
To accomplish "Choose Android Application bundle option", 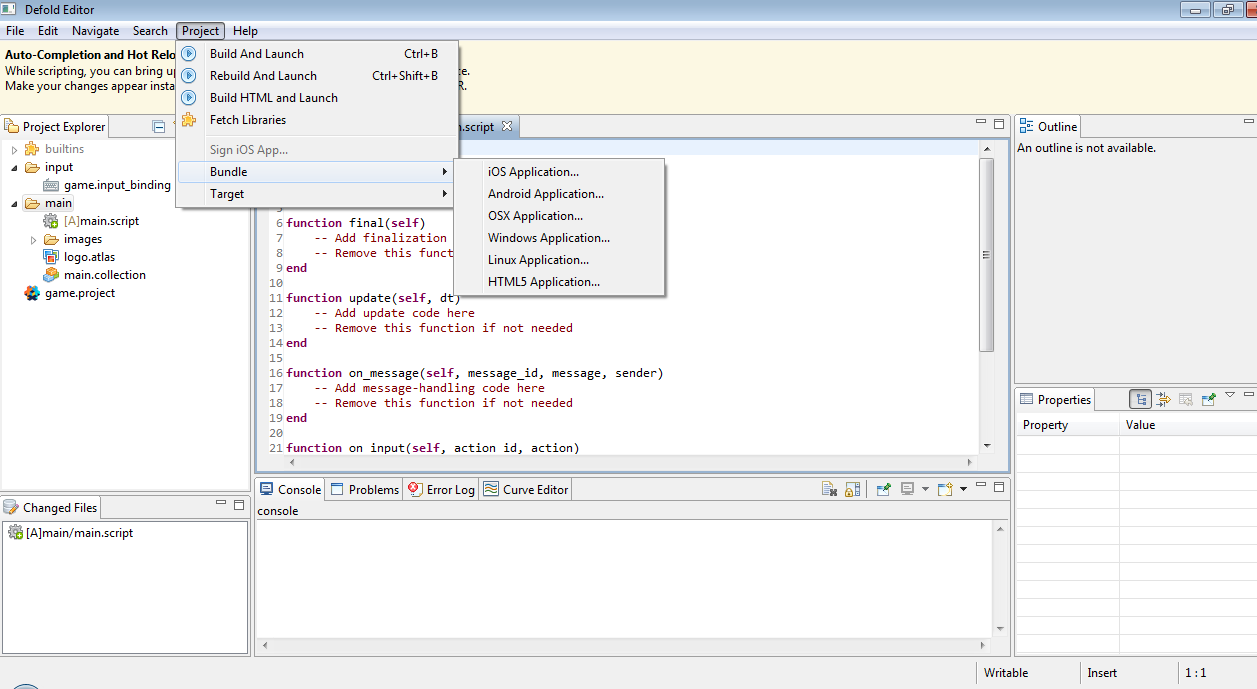I will tap(559, 194).
